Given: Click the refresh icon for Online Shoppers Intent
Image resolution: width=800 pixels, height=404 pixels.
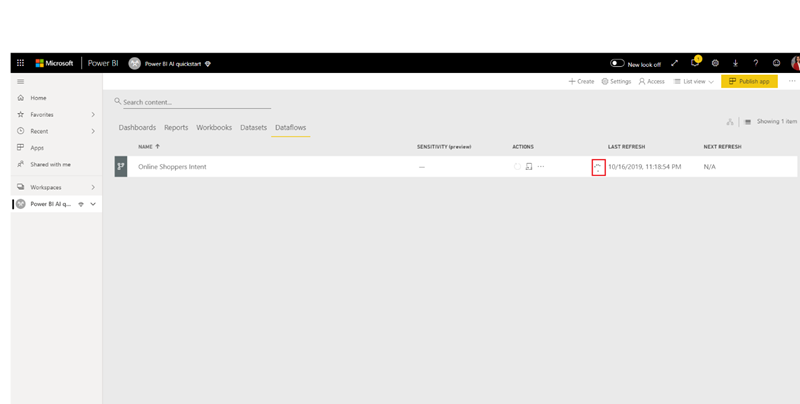Looking at the screenshot, I should pyautogui.click(x=518, y=167).
